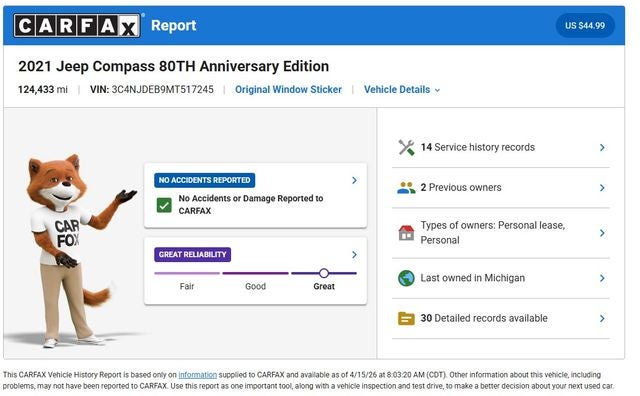Select the NO ACCIDENTS REPORTED badge
Screen dimensions: 640x396
click(x=204, y=180)
